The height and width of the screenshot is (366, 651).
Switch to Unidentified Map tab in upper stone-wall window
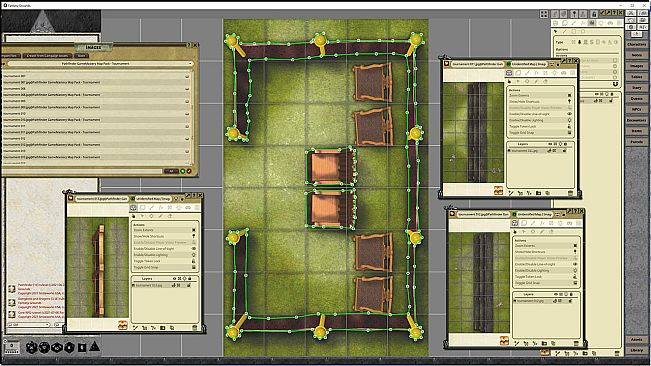click(529, 64)
